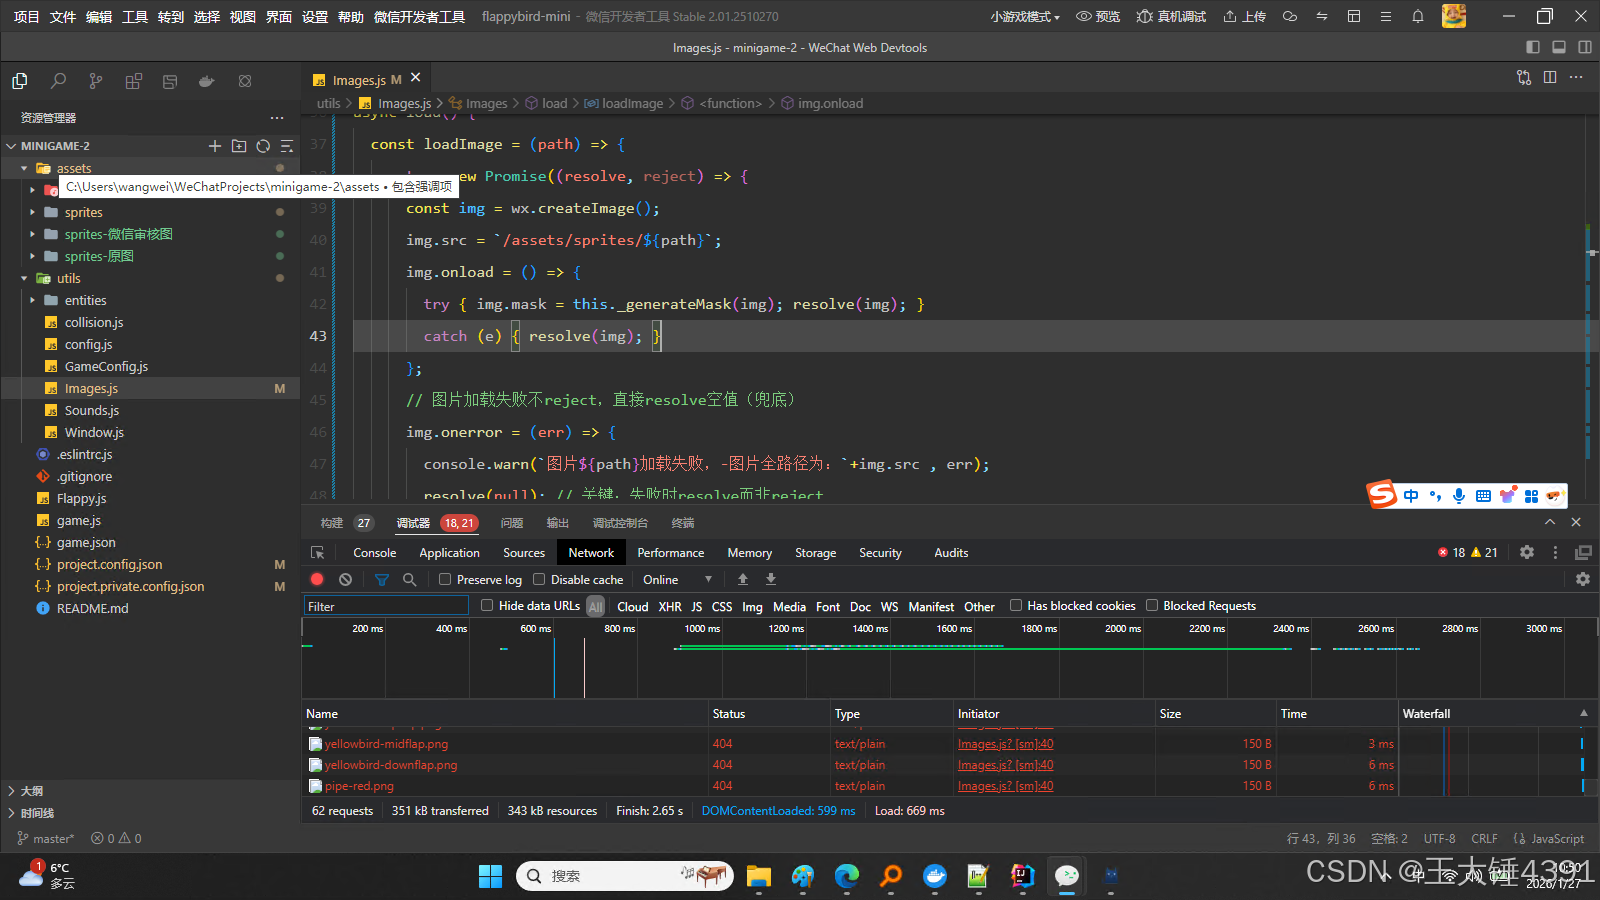This screenshot has height=900, width=1600.
Task: Filter requests by JS
Action: 697,606
